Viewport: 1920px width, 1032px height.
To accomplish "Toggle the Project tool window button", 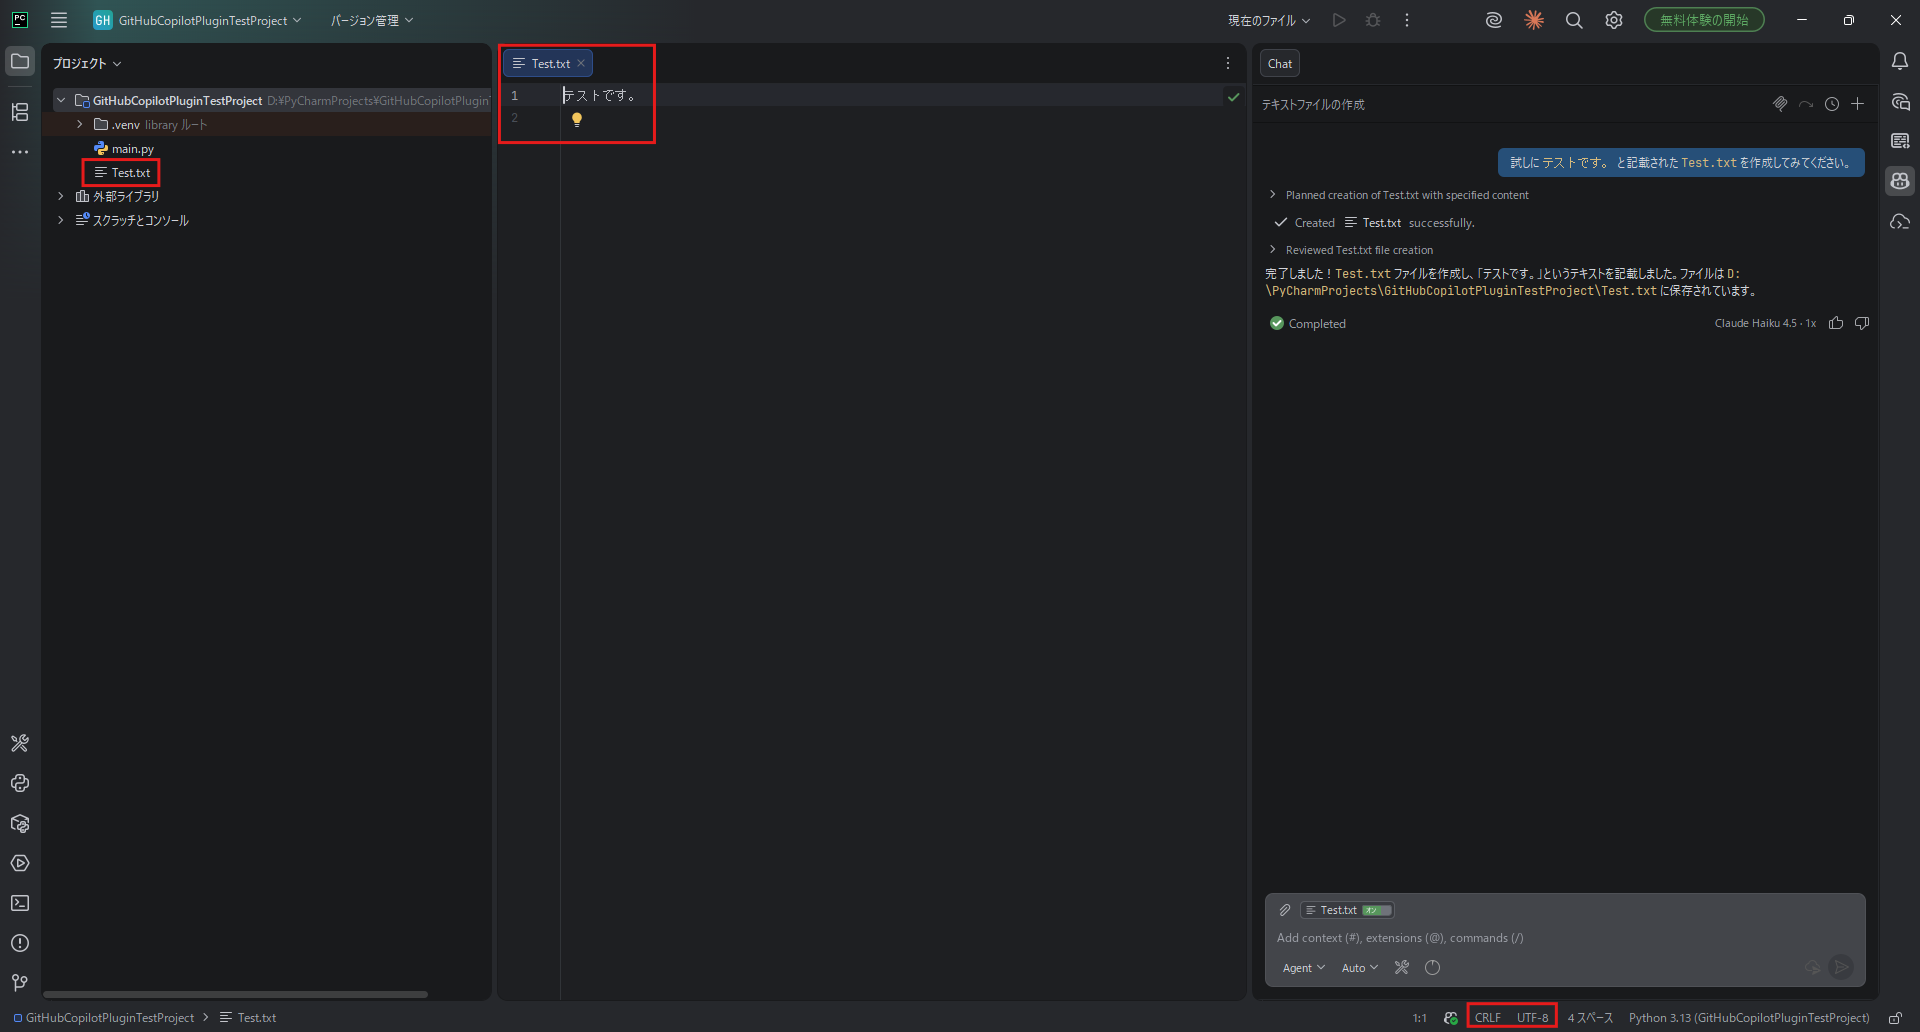I will tap(20, 62).
